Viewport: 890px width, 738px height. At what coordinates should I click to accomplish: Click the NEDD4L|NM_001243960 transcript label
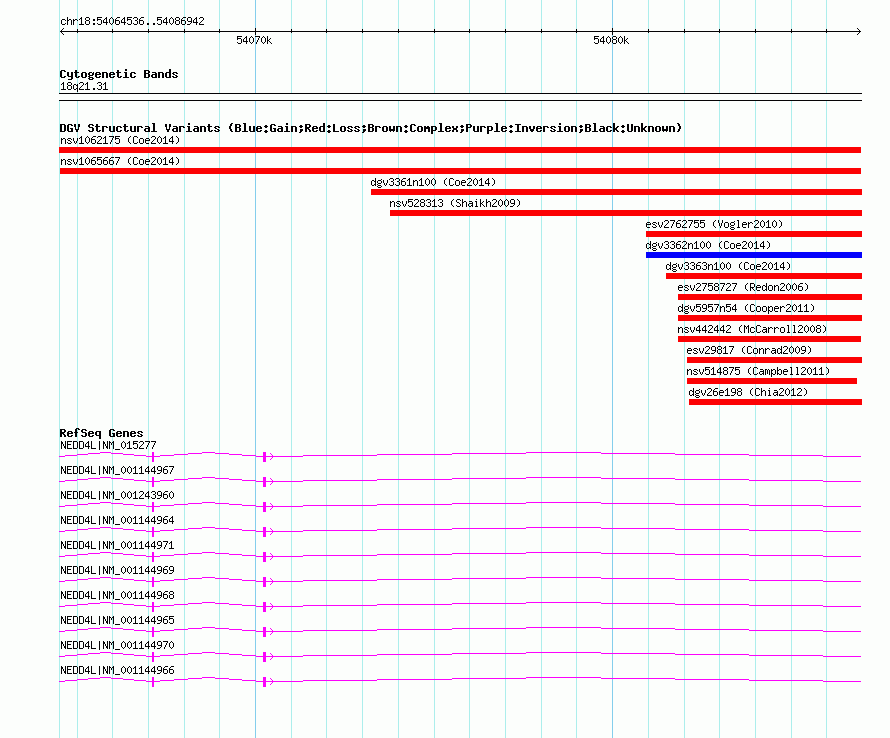click(x=117, y=496)
